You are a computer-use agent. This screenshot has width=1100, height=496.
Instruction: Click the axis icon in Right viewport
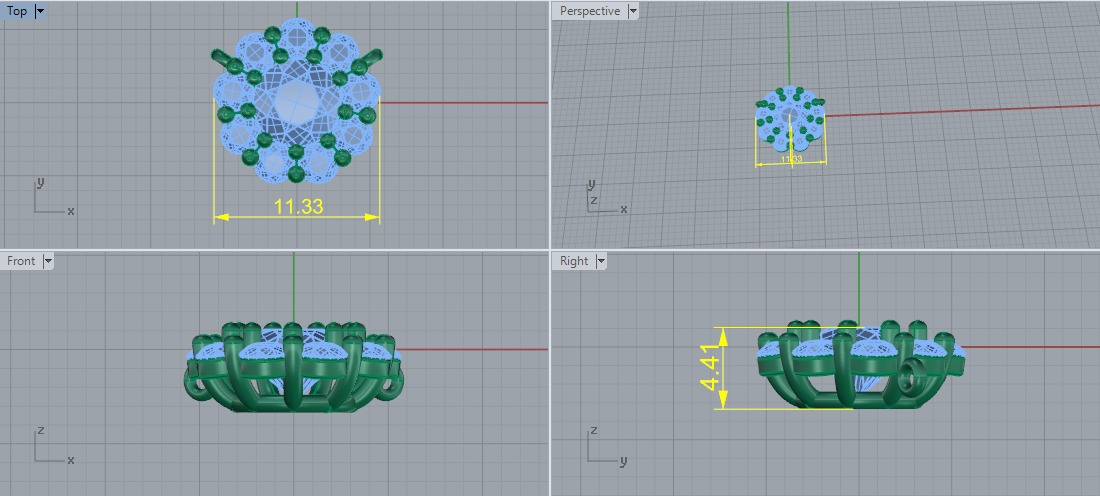(605, 445)
